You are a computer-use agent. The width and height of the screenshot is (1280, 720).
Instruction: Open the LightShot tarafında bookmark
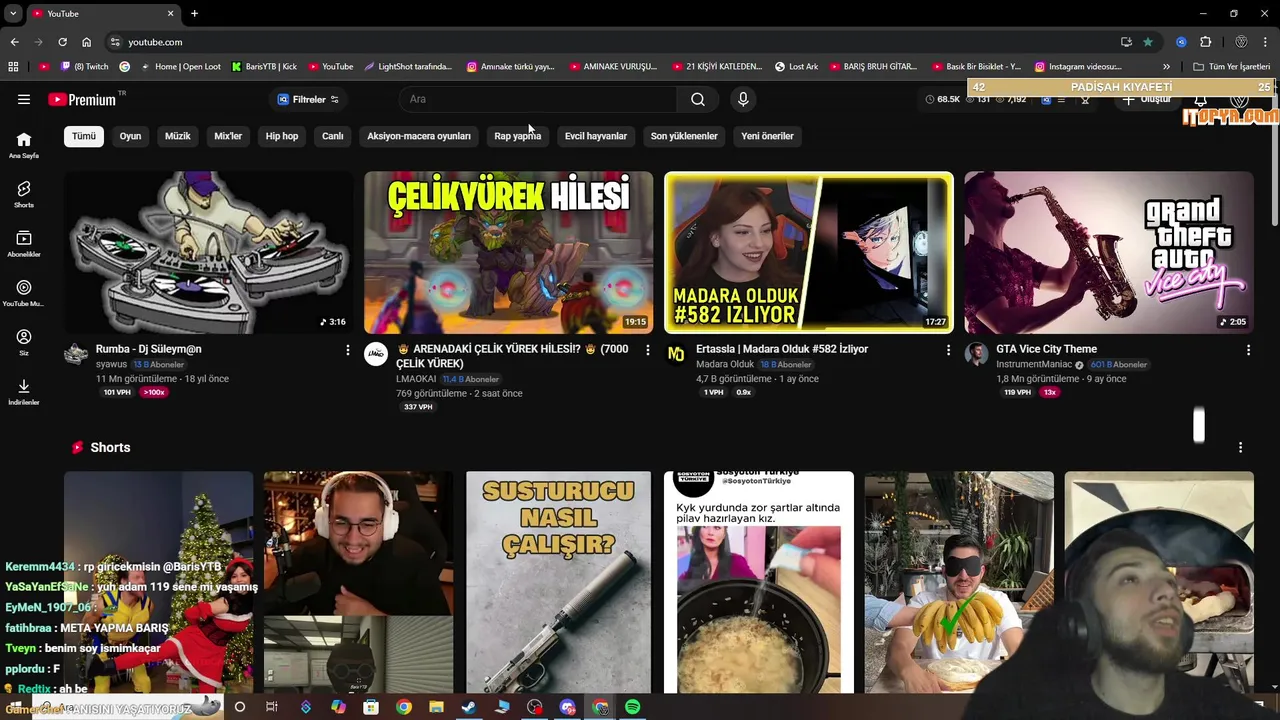click(x=408, y=67)
